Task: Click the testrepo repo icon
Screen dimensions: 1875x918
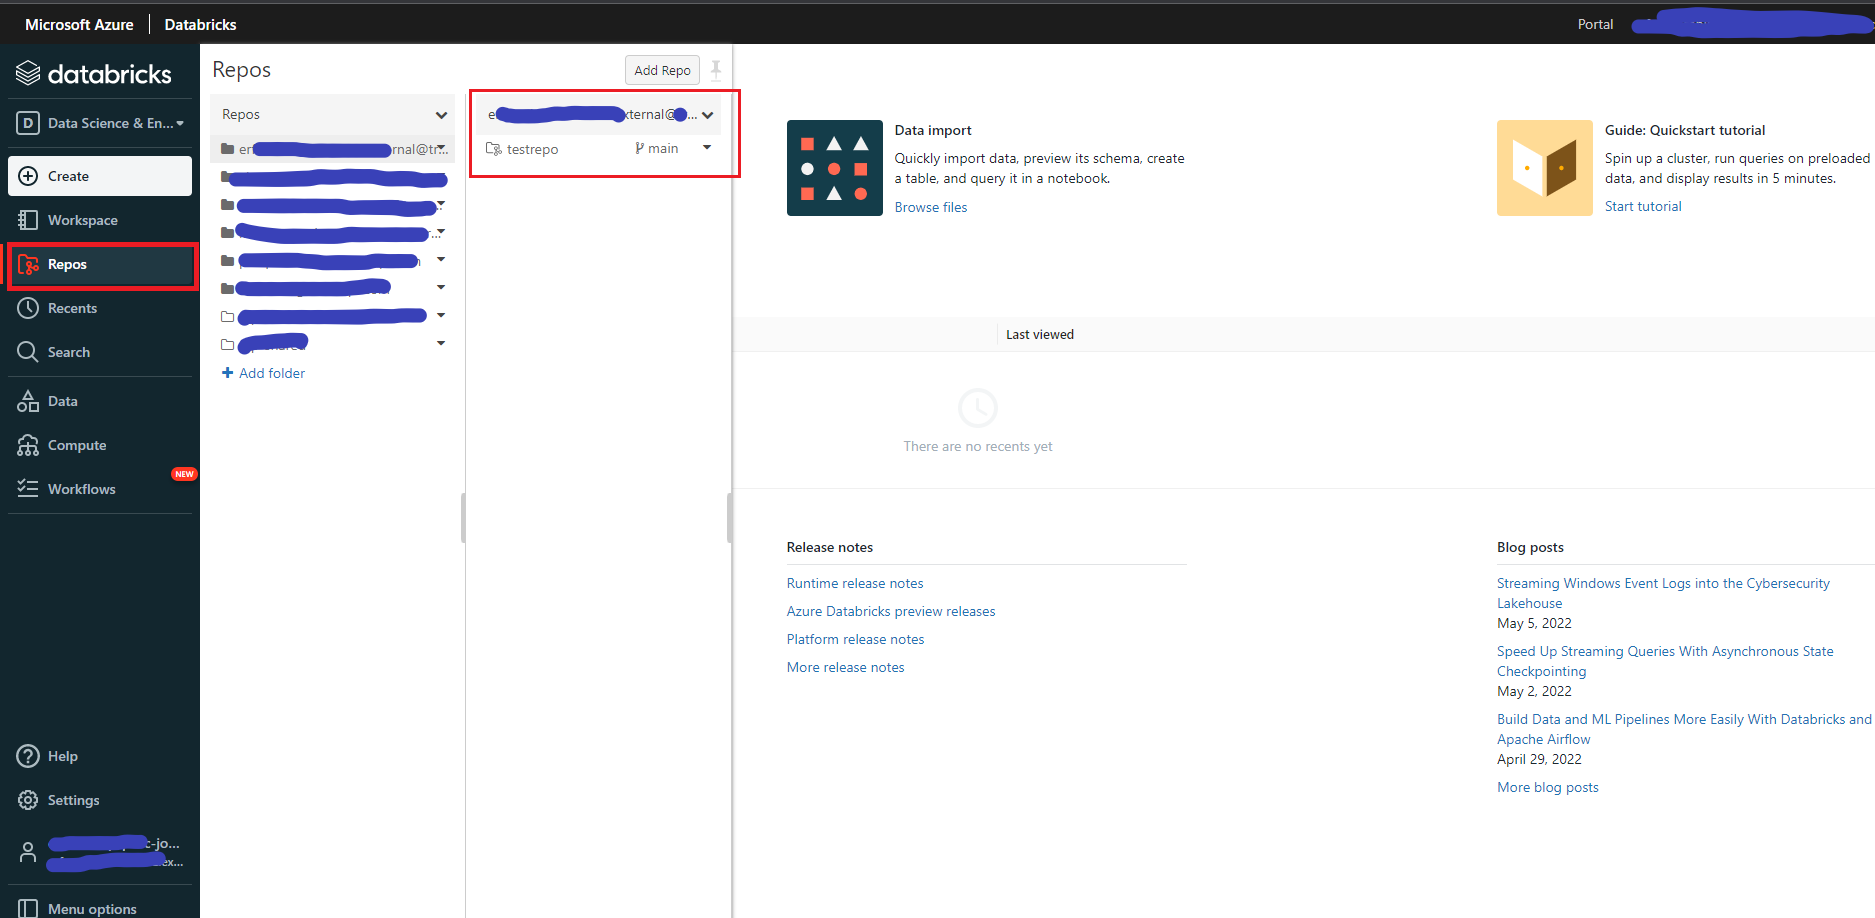Action: (x=493, y=149)
